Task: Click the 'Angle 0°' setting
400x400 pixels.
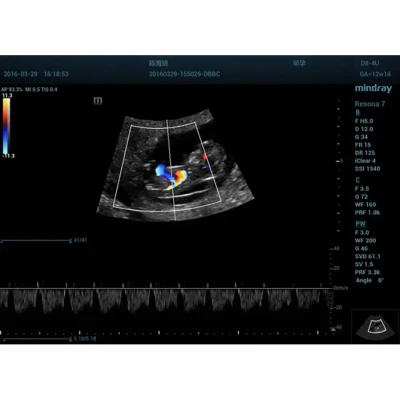Action: (370, 281)
